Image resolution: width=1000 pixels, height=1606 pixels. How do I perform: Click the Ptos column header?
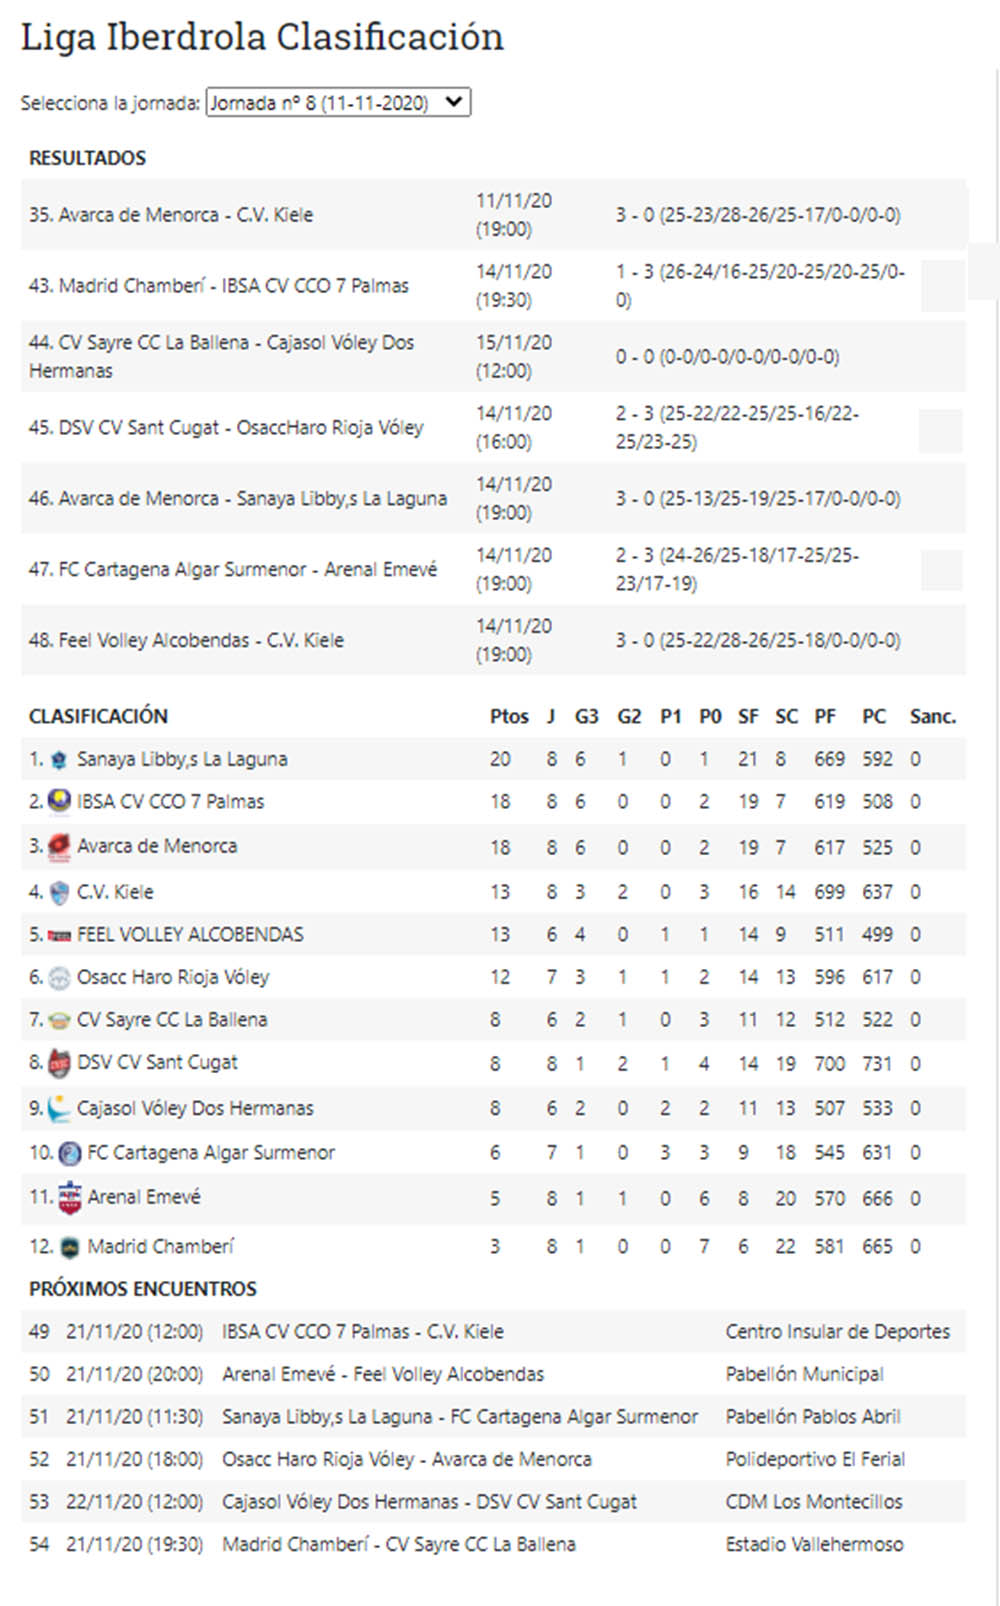point(510,716)
